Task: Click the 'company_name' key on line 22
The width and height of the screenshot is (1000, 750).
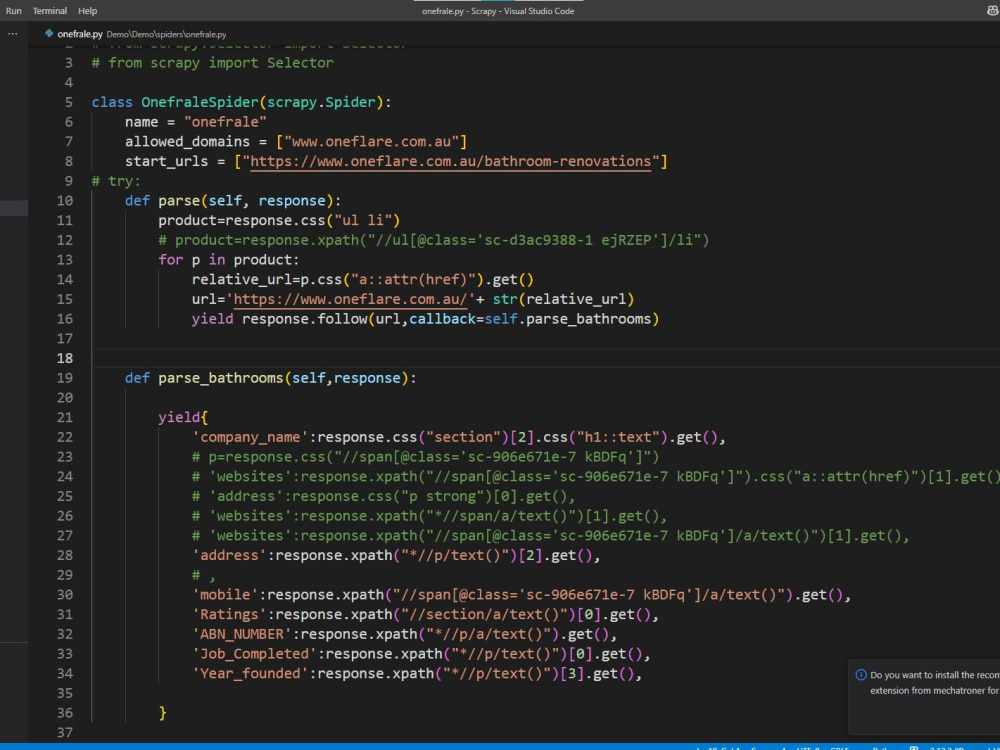Action: (250, 438)
